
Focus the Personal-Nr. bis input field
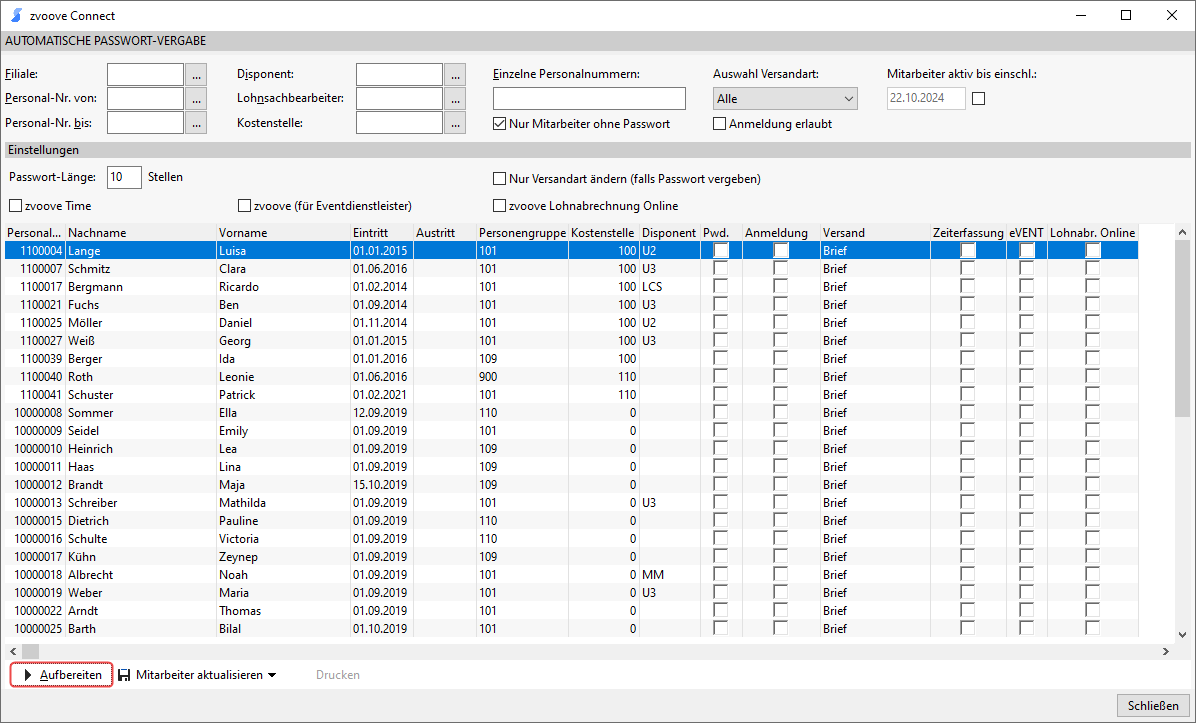click(x=146, y=123)
